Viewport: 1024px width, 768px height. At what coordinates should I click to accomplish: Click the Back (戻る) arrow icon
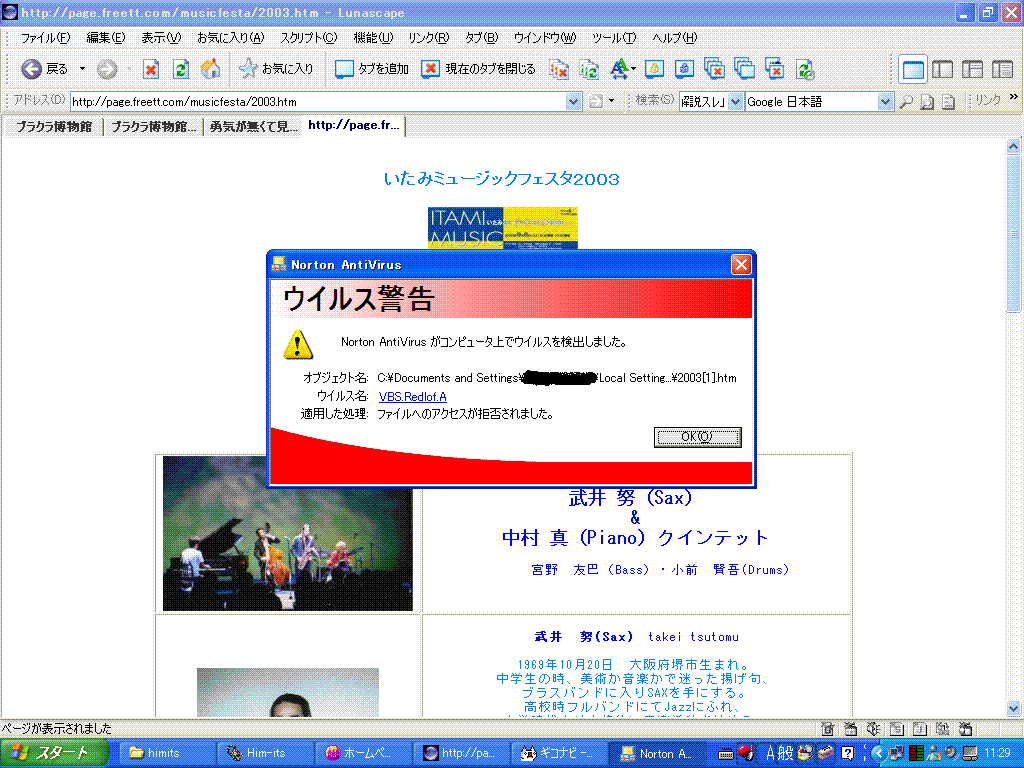point(31,69)
